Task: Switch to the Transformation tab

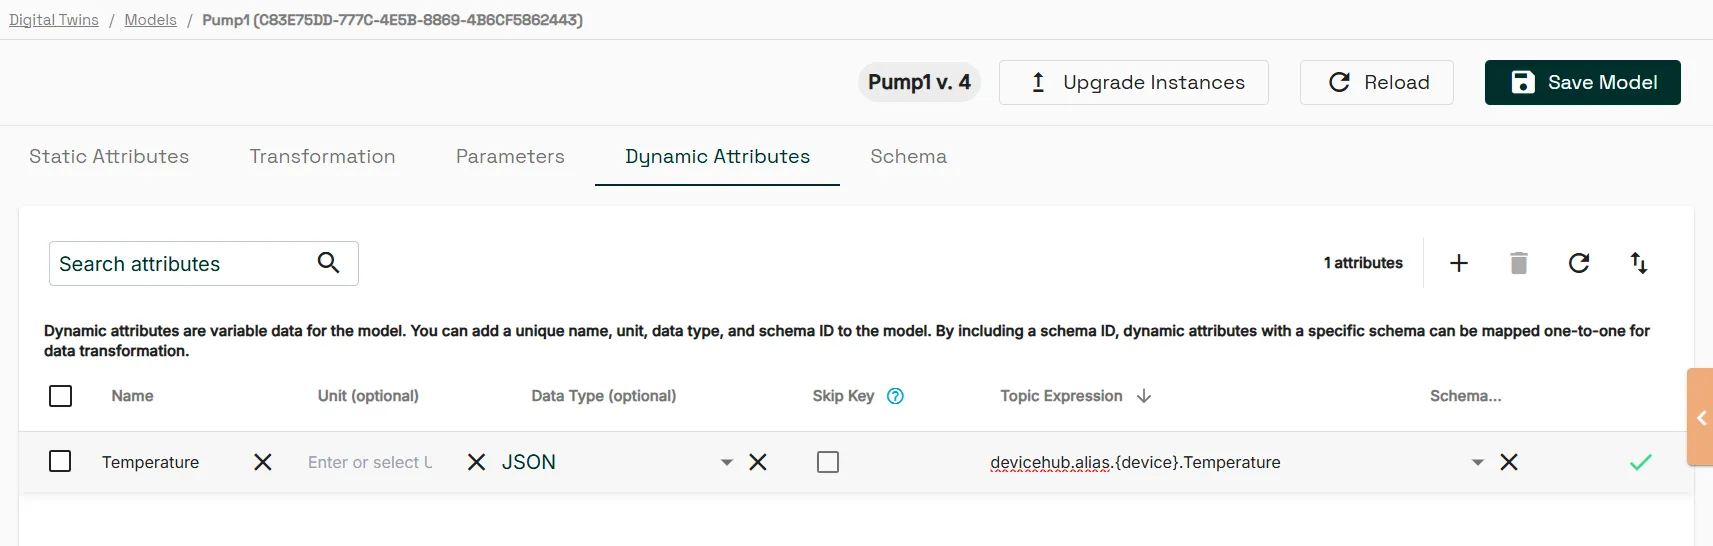Action: pyautogui.click(x=322, y=157)
